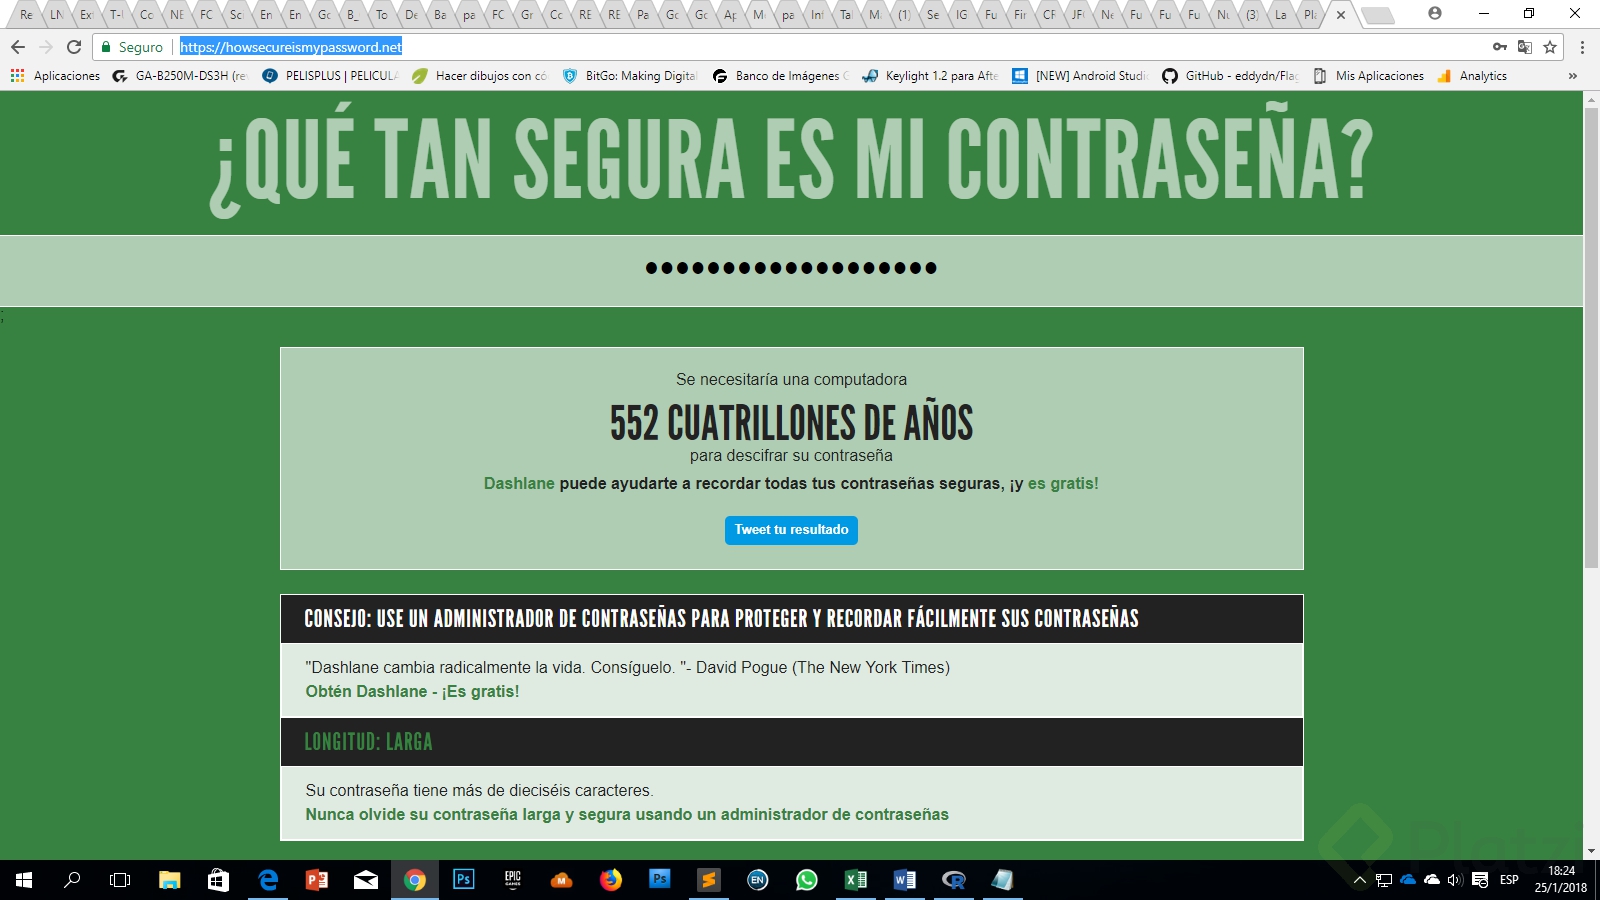Click the "Tweet tu resultado" button
Image resolution: width=1600 pixels, height=900 pixels.
pyautogui.click(x=791, y=530)
